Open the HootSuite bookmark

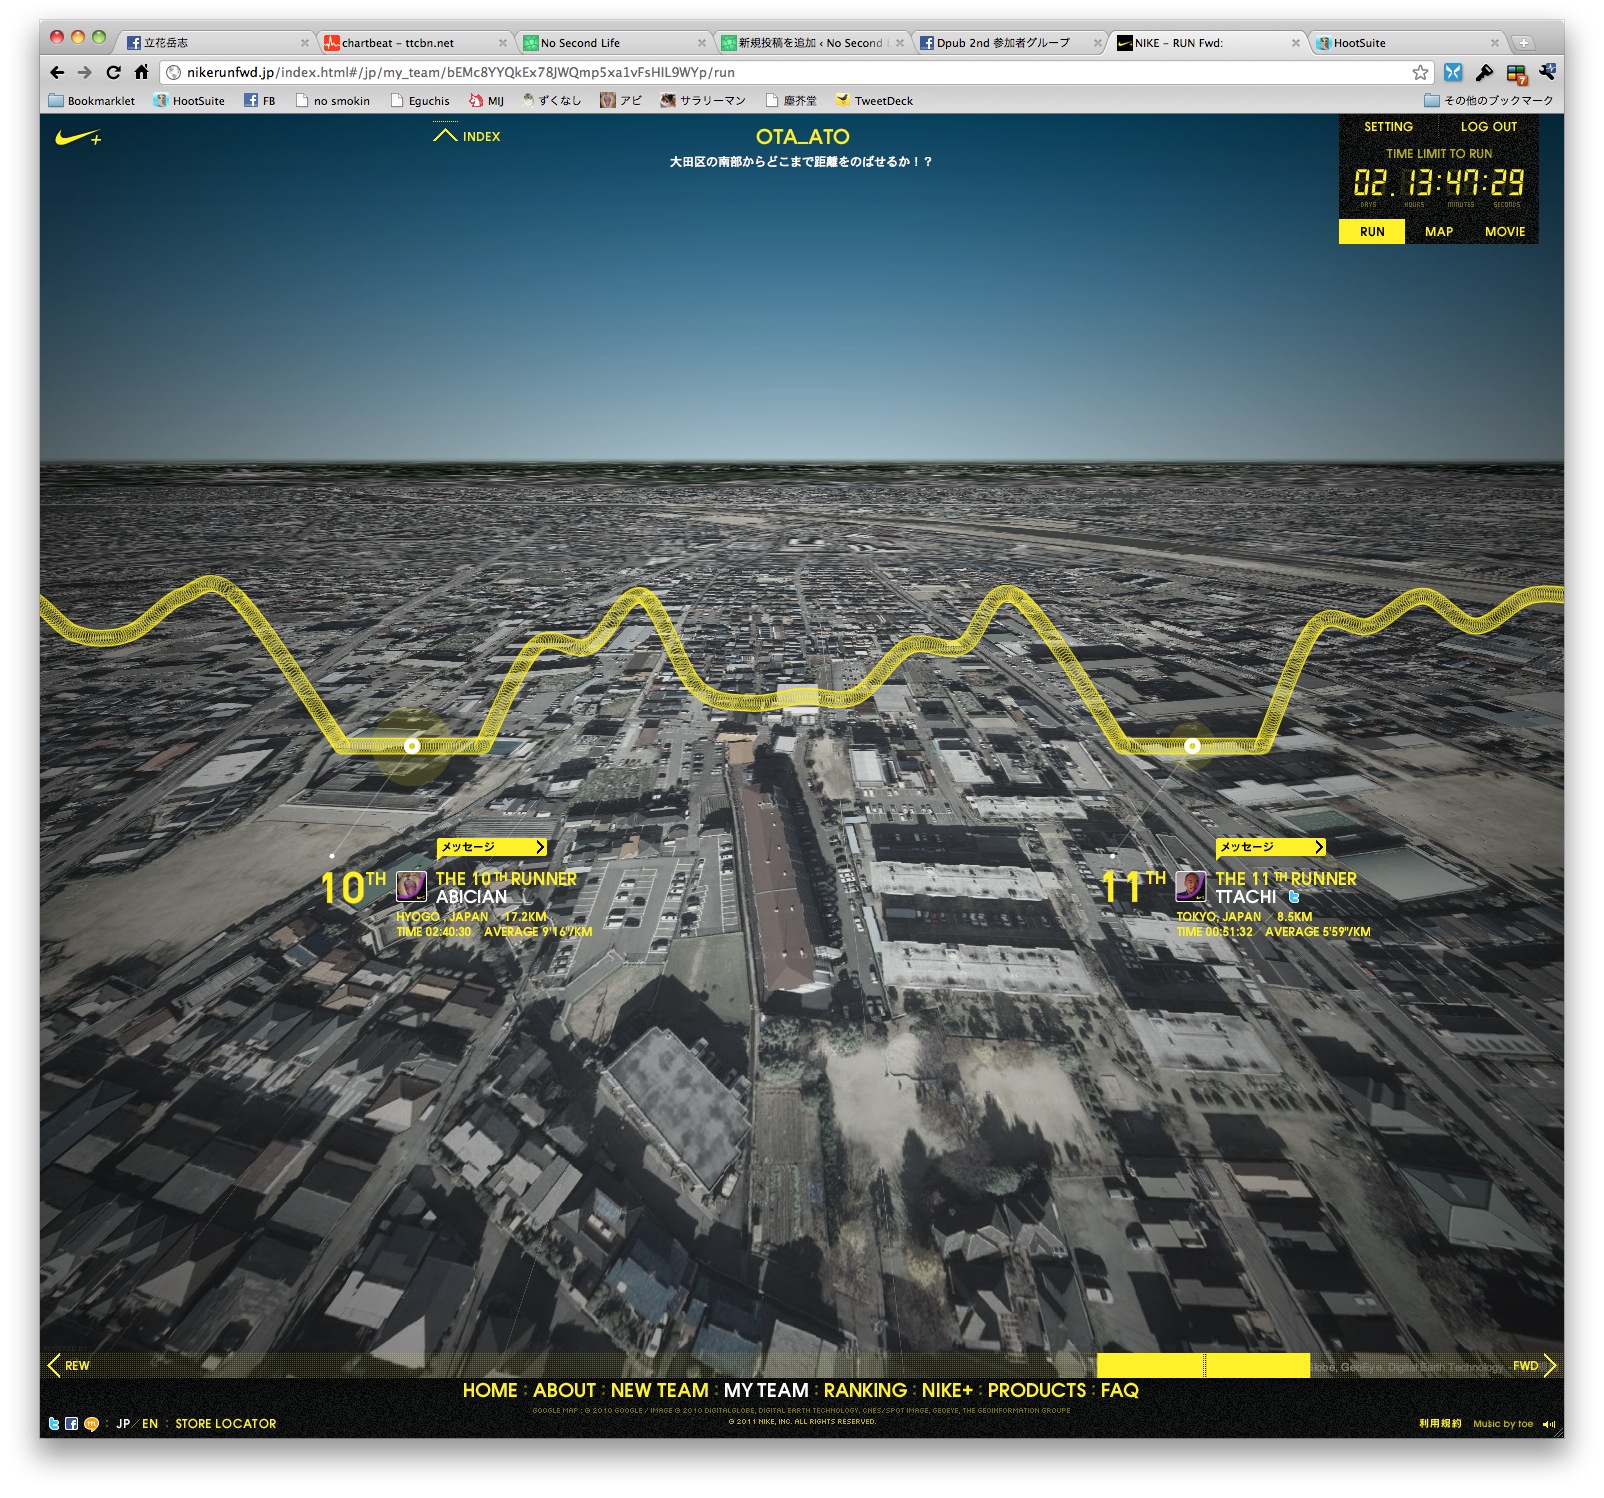(189, 100)
